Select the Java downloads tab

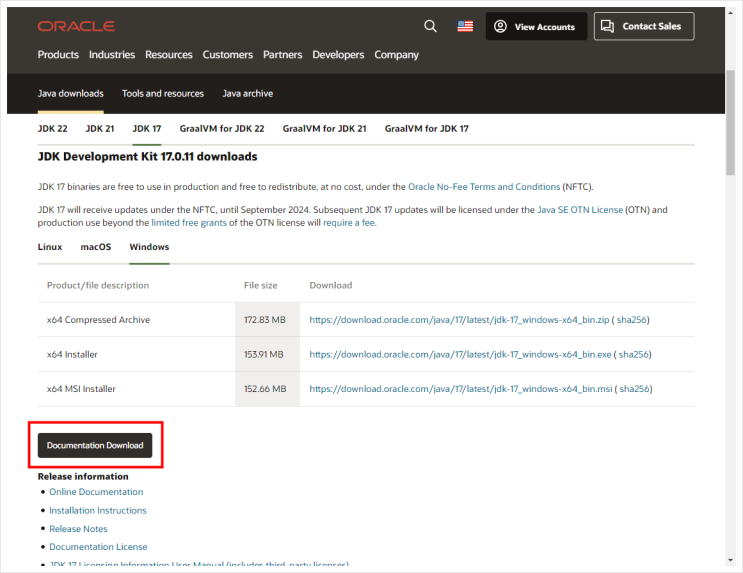coord(71,93)
